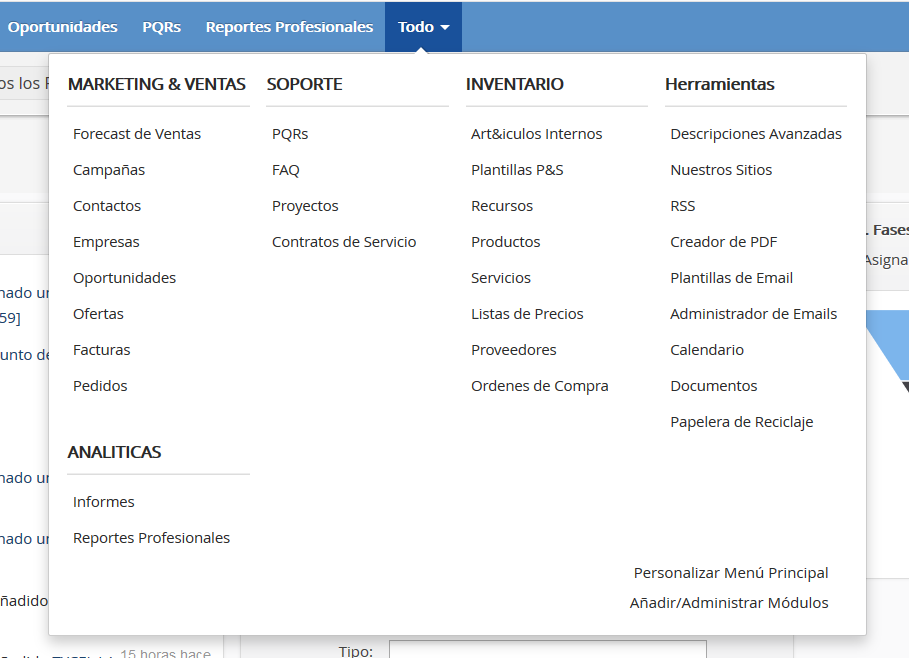Open Contratos de Servicio
909x658 pixels.
point(344,242)
